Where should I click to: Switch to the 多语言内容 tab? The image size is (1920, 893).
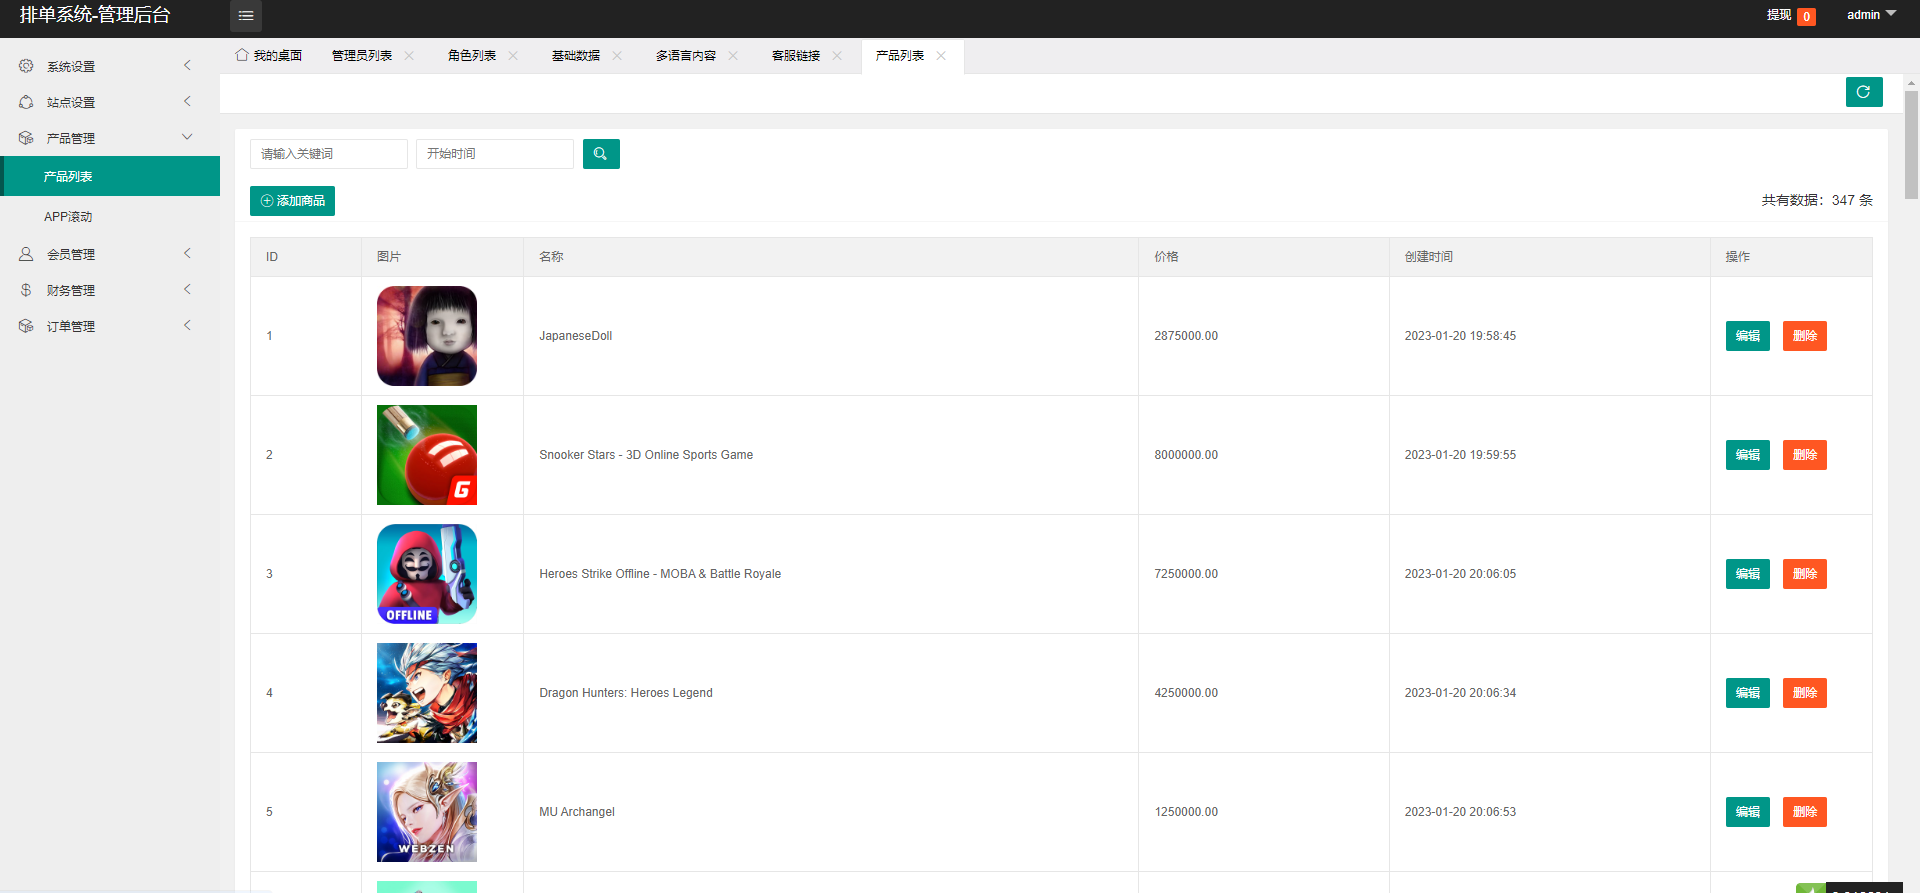pos(686,56)
